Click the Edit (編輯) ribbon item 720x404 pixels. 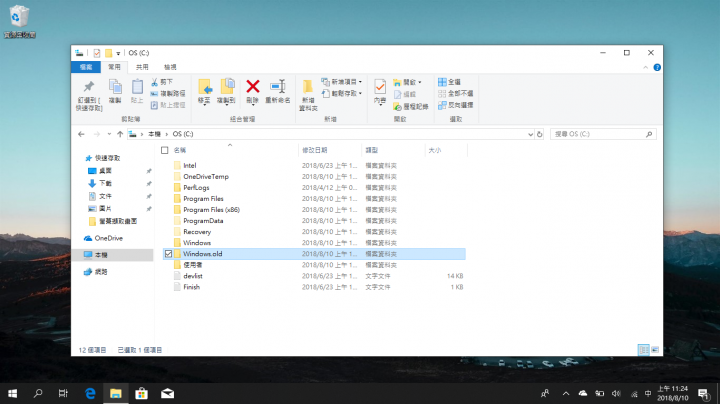pos(405,94)
